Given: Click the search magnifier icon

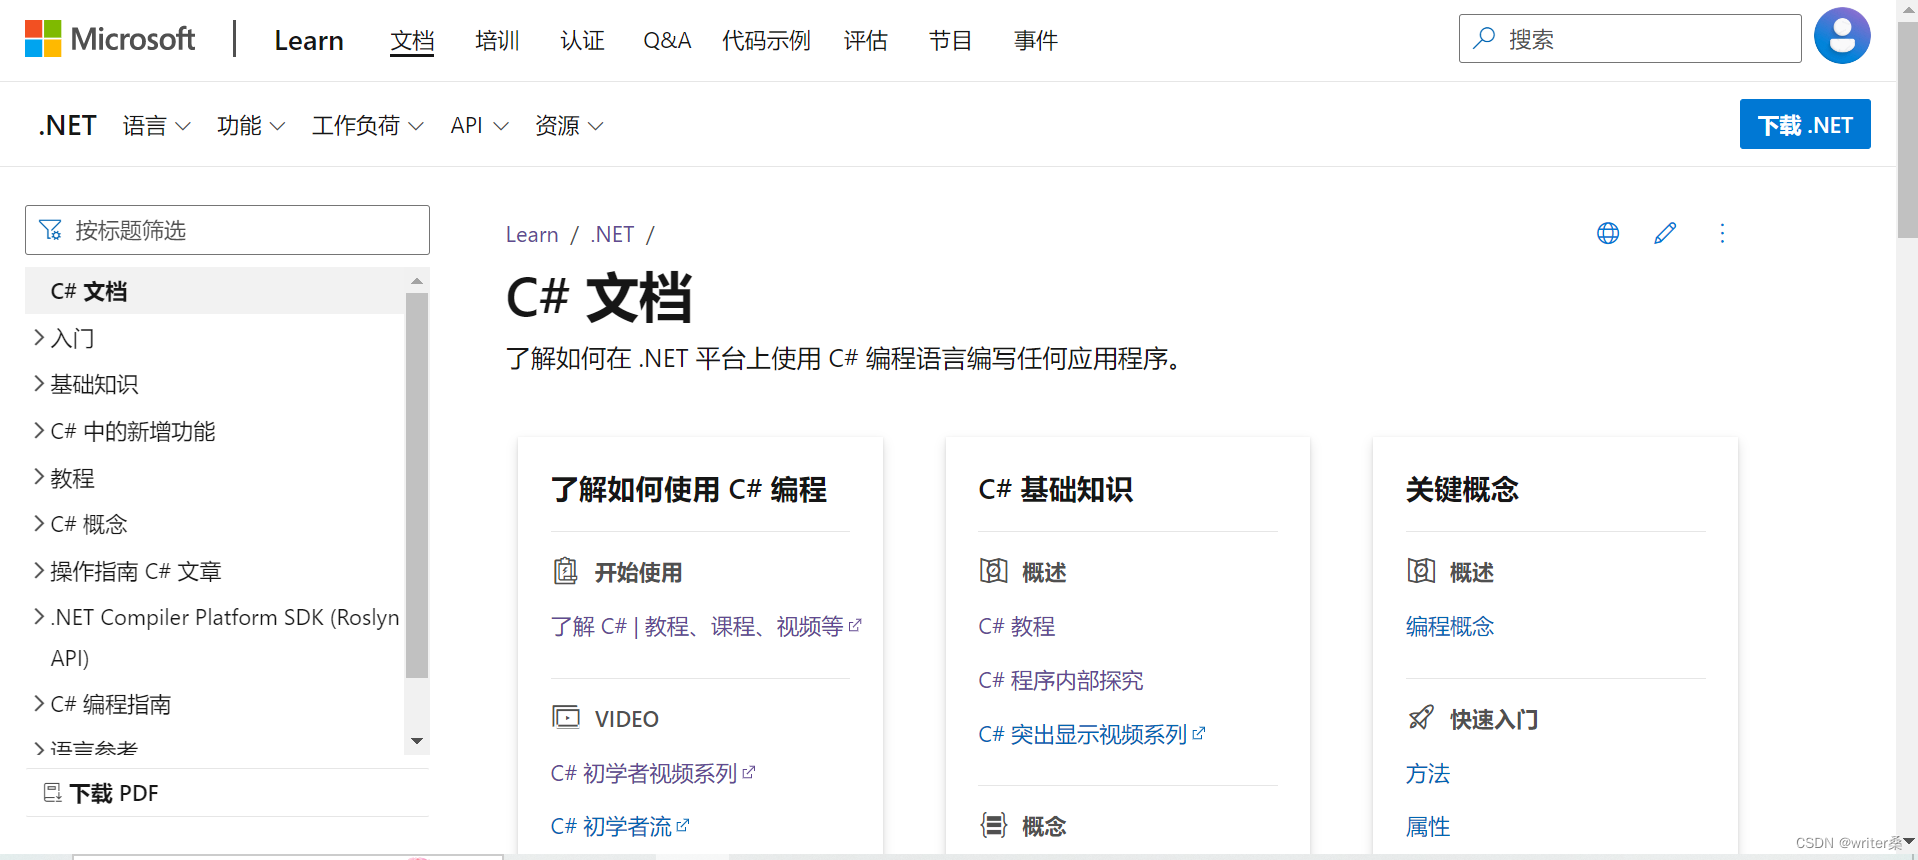Looking at the screenshot, I should pyautogui.click(x=1484, y=38).
